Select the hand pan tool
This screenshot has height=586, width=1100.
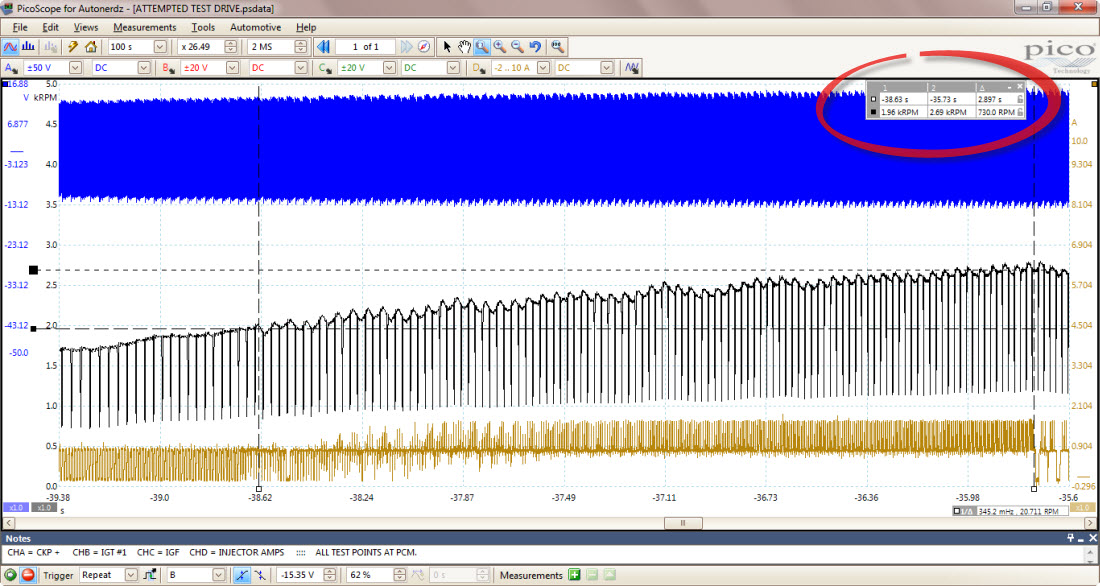(464, 47)
